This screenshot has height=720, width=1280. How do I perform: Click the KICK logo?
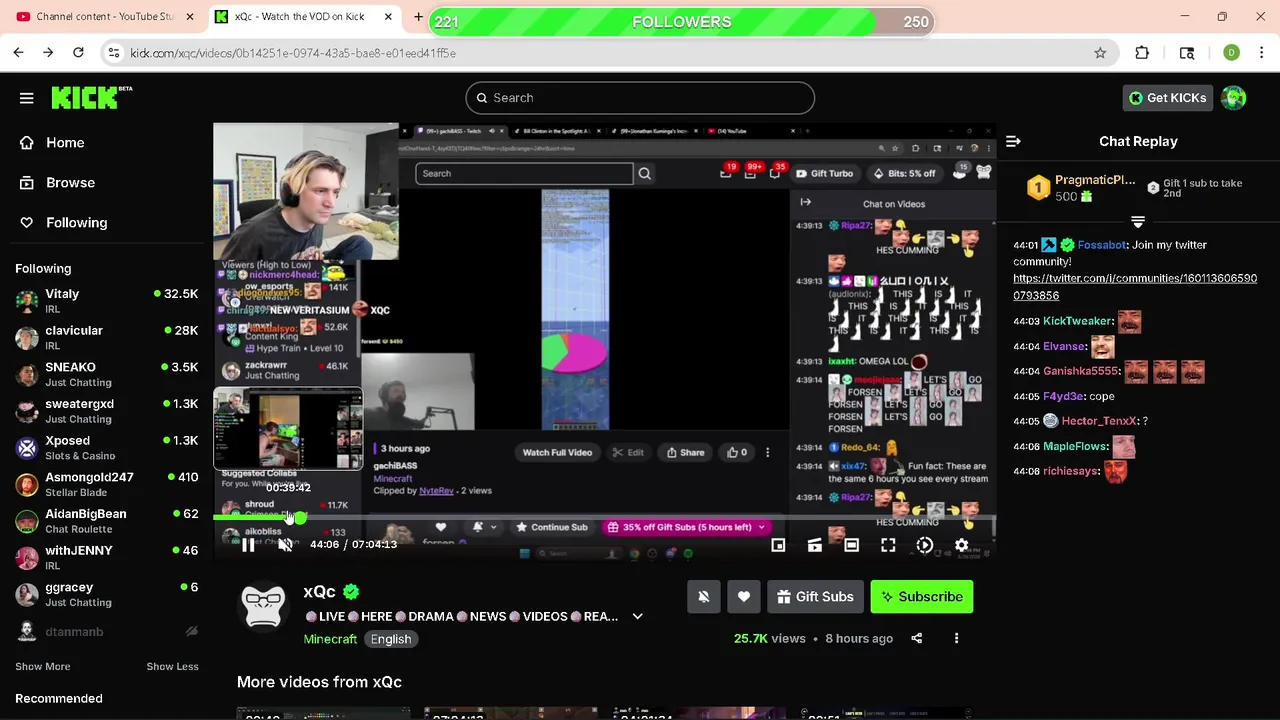pos(91,97)
